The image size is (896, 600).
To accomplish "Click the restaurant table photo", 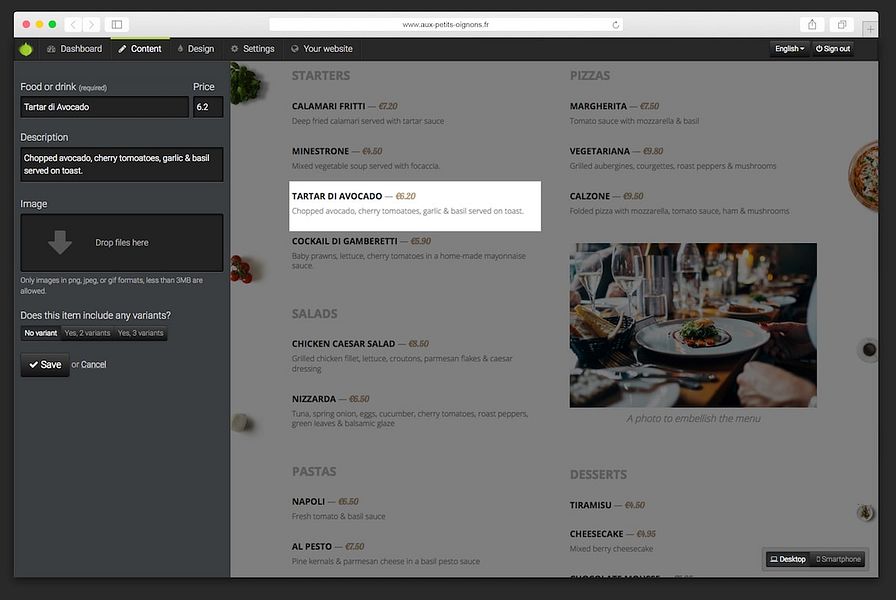I will [693, 325].
